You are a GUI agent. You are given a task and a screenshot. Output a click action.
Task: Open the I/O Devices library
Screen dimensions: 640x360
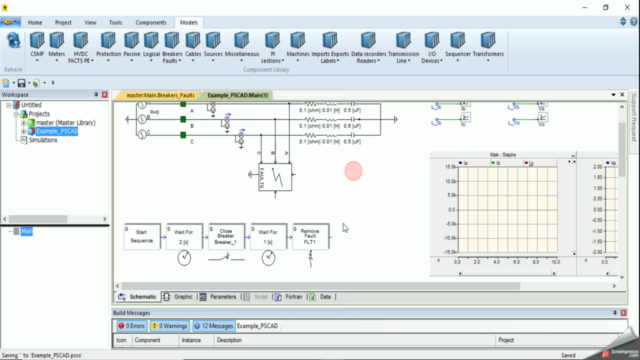point(432,47)
